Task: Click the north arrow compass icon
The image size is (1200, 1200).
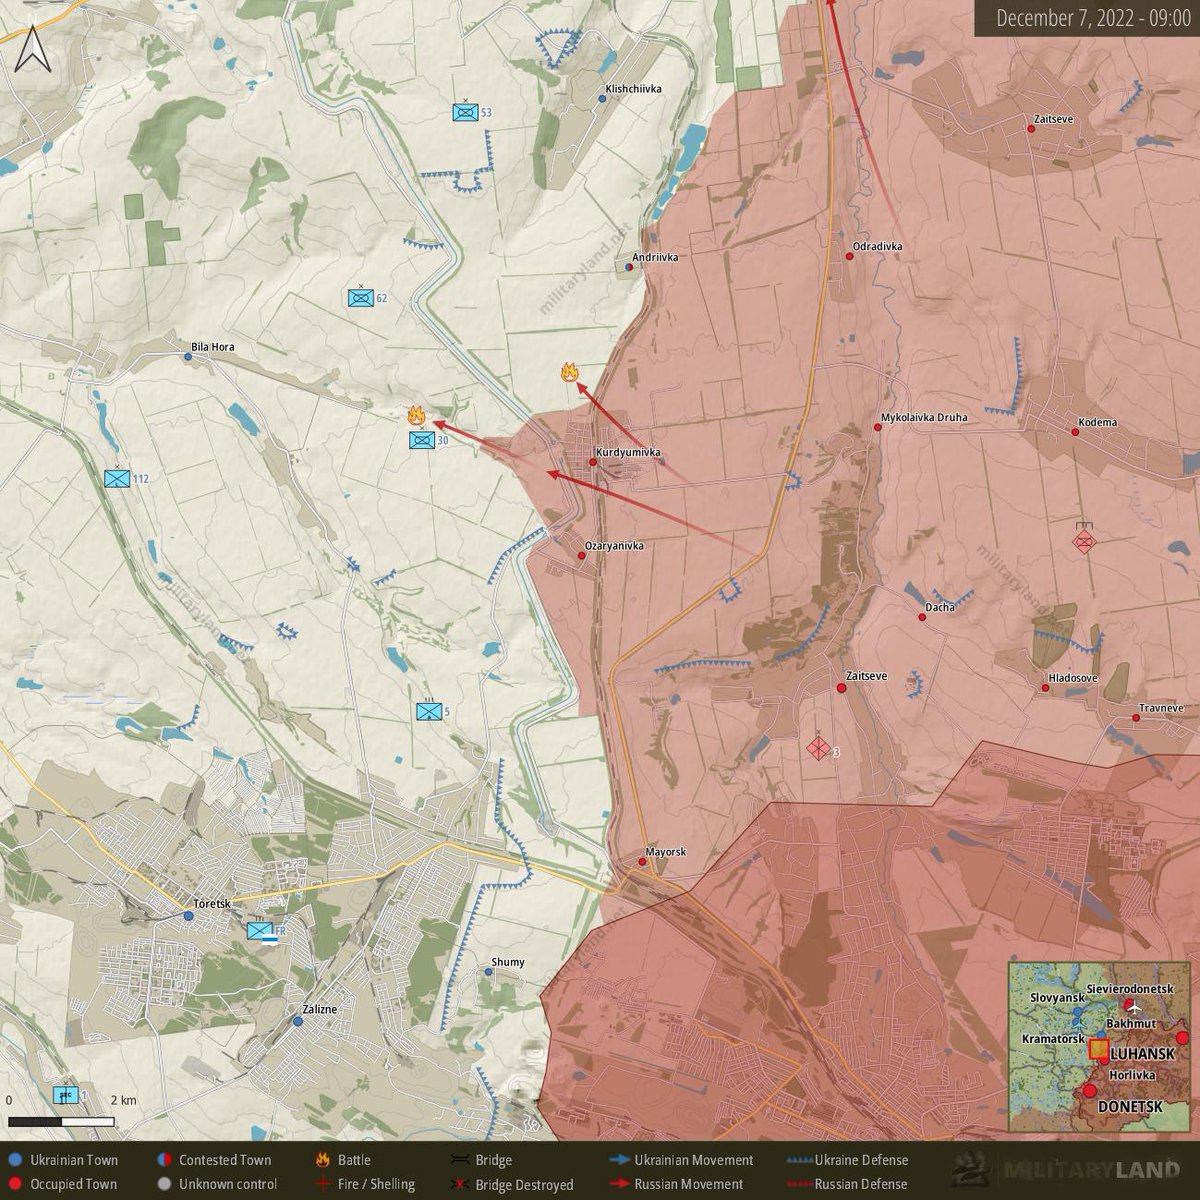Action: coord(31,49)
